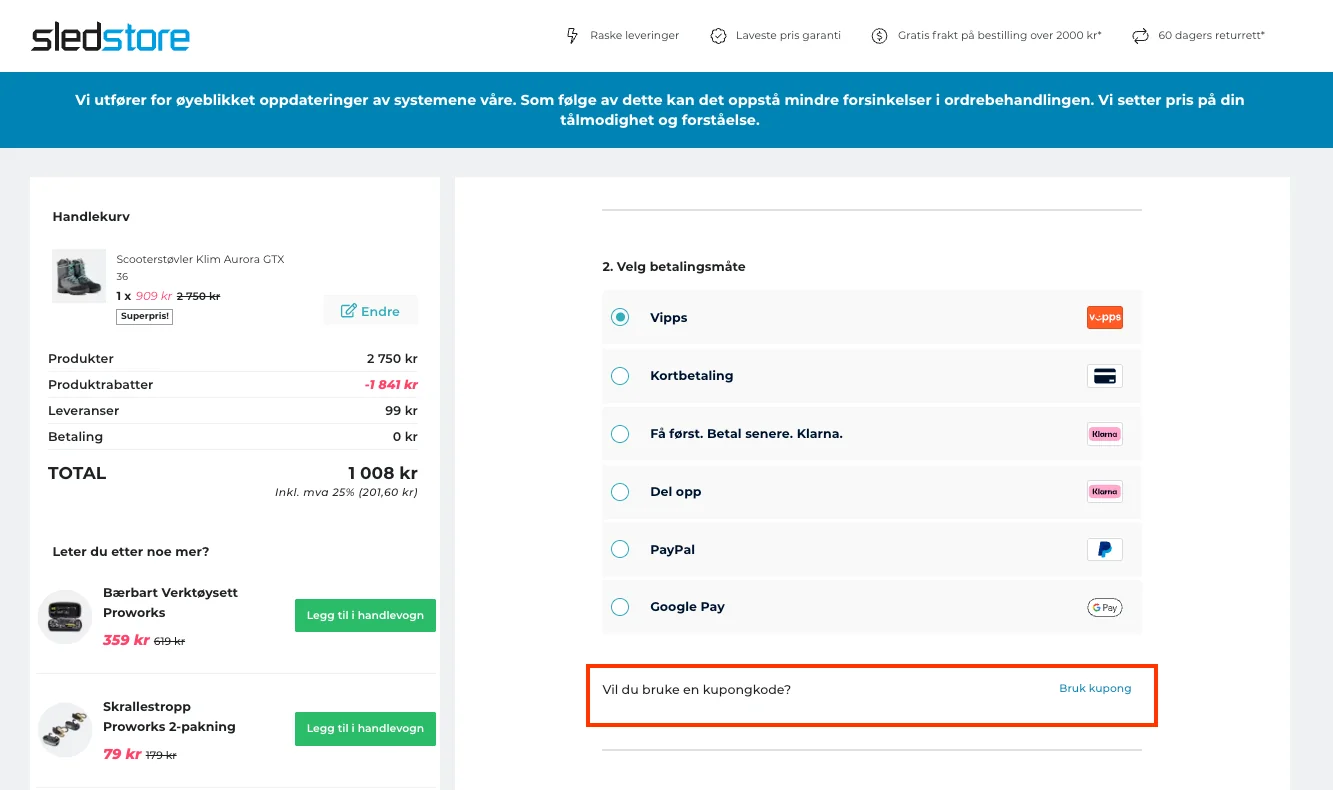This screenshot has width=1333, height=790.
Task: Click Bærbart Verktøysett product thumbnail
Action: tap(65, 616)
